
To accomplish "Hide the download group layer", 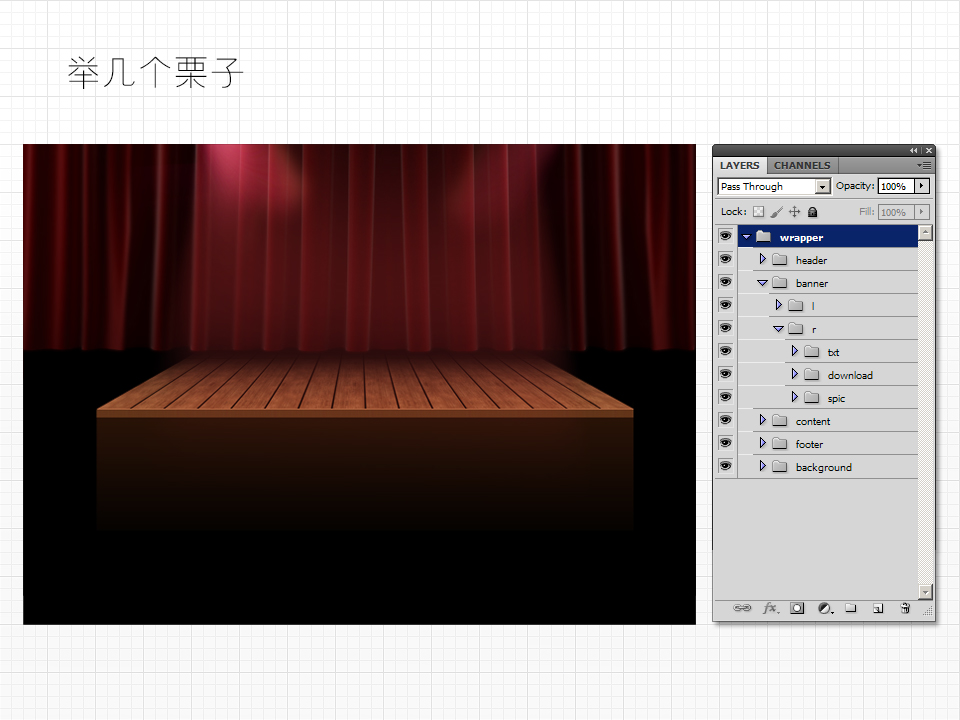I will tap(725, 375).
